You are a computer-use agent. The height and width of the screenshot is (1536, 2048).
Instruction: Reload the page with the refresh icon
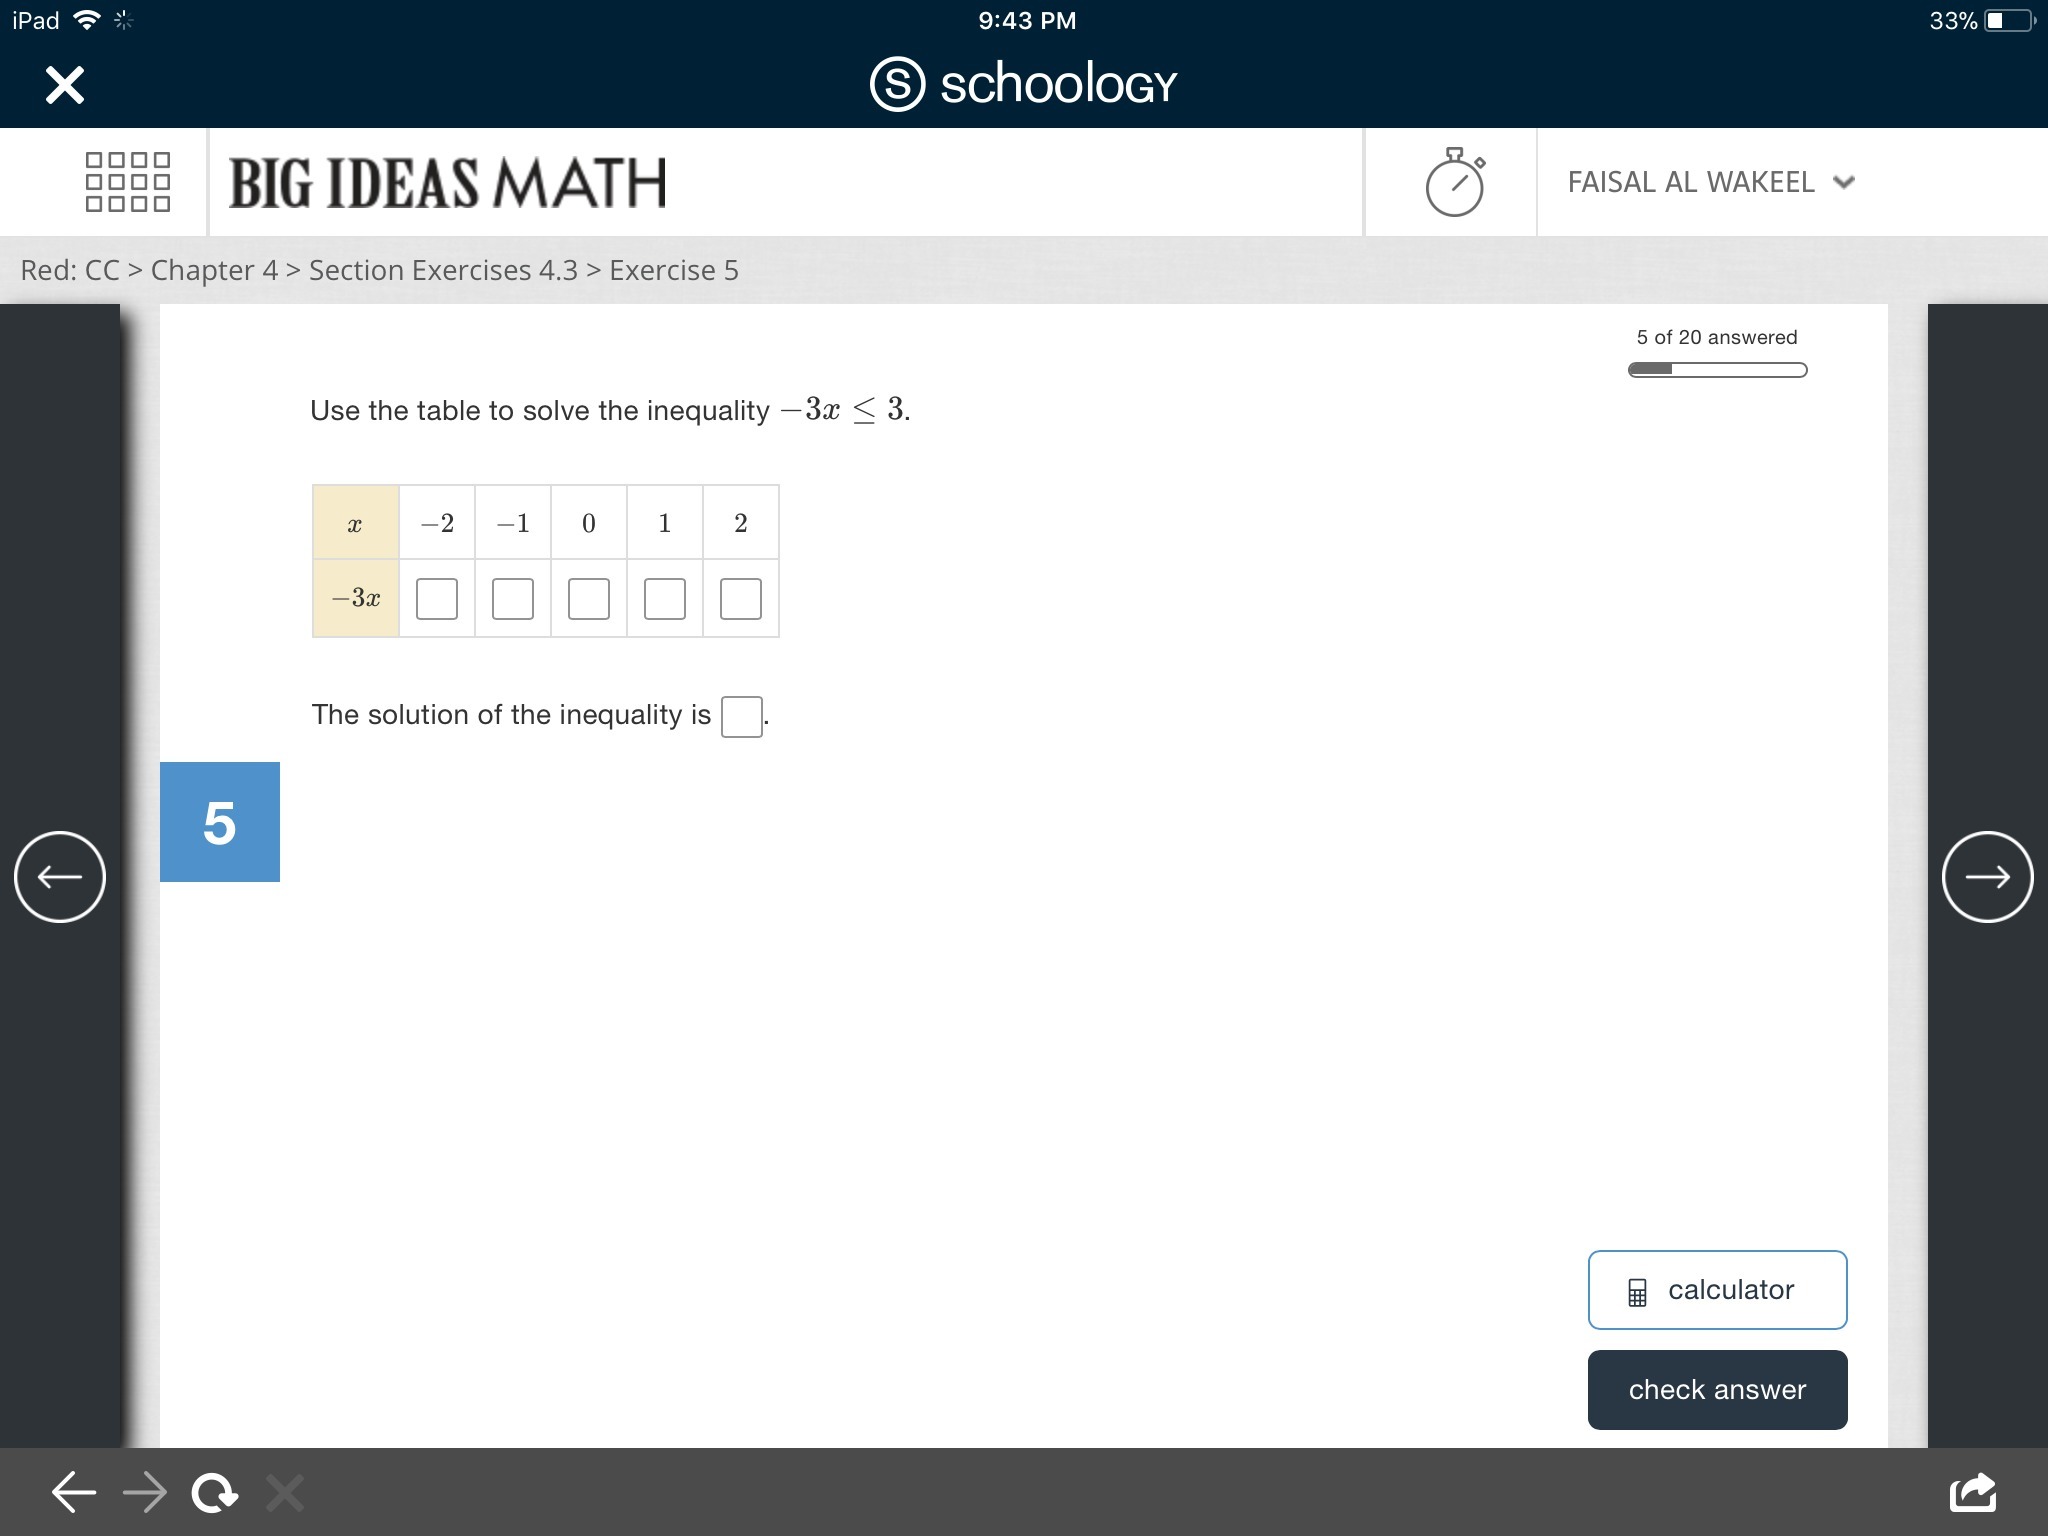215,1493
